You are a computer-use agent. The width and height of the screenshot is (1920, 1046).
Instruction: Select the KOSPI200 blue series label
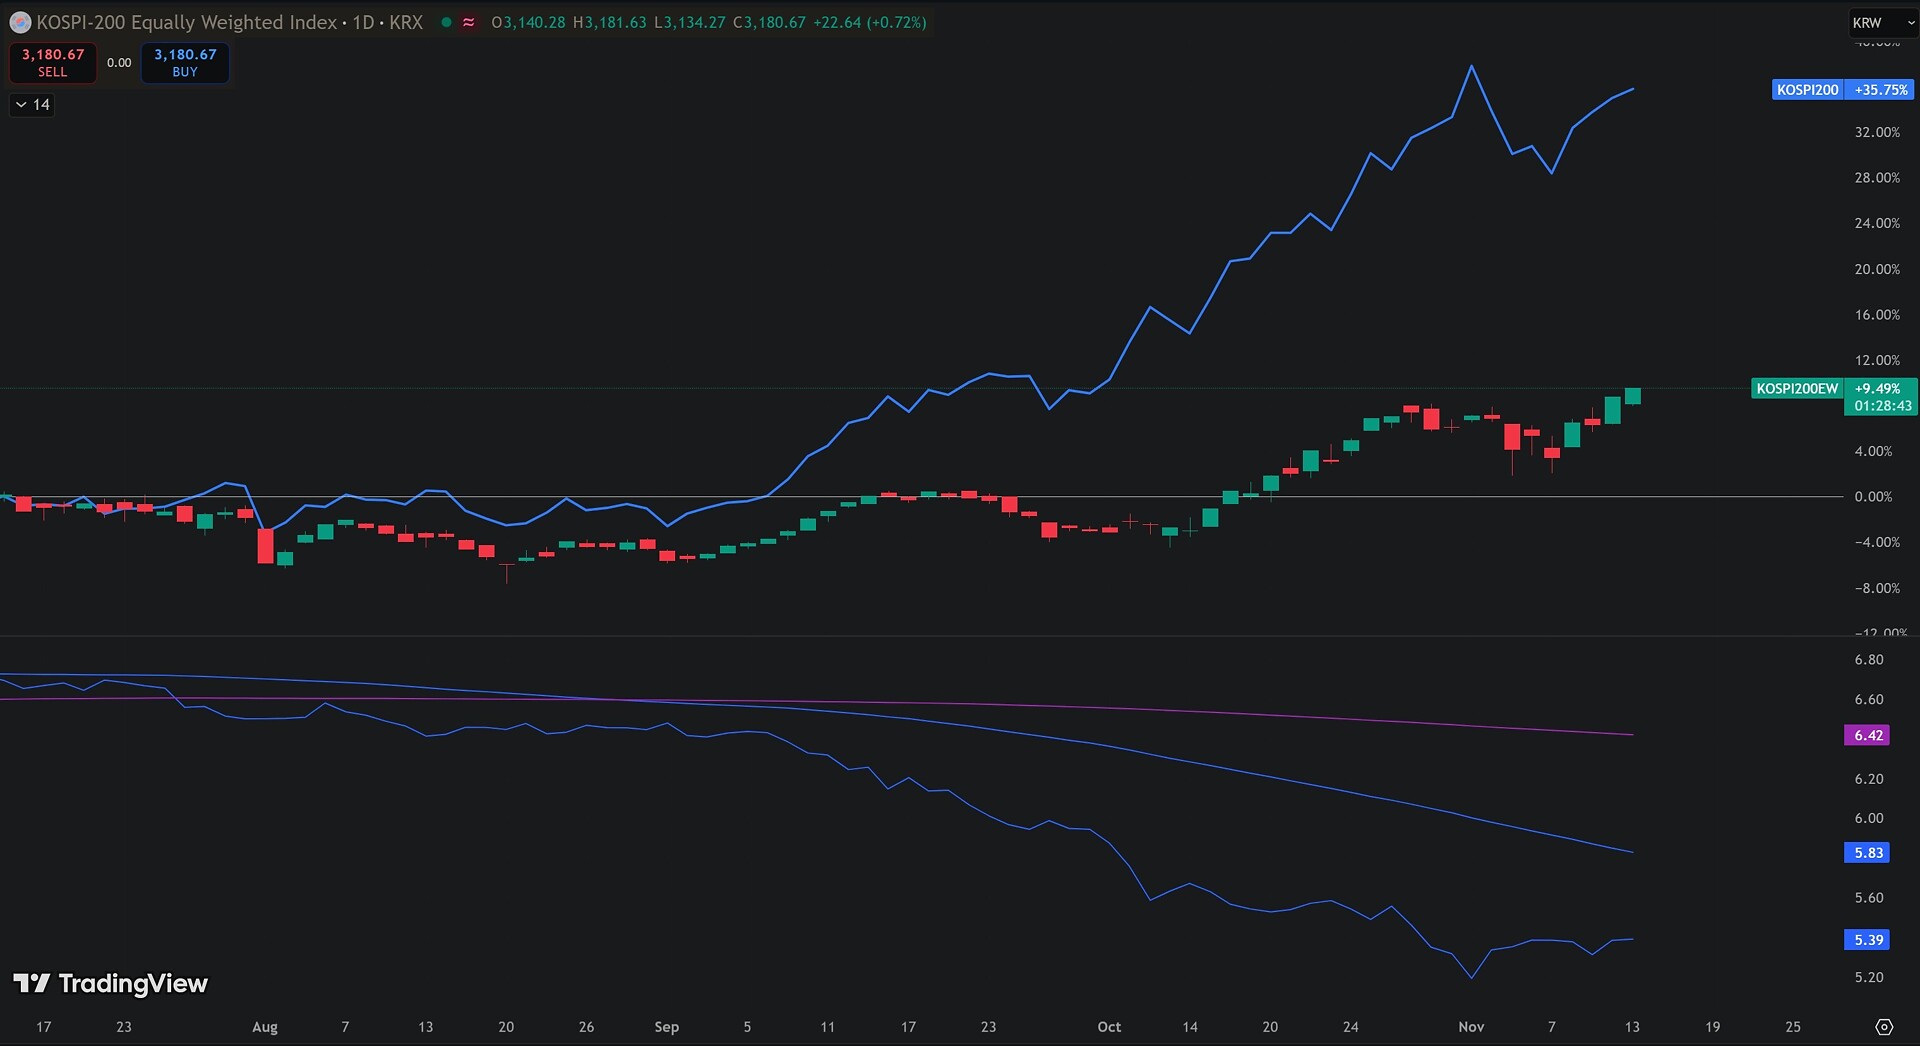tap(1807, 90)
